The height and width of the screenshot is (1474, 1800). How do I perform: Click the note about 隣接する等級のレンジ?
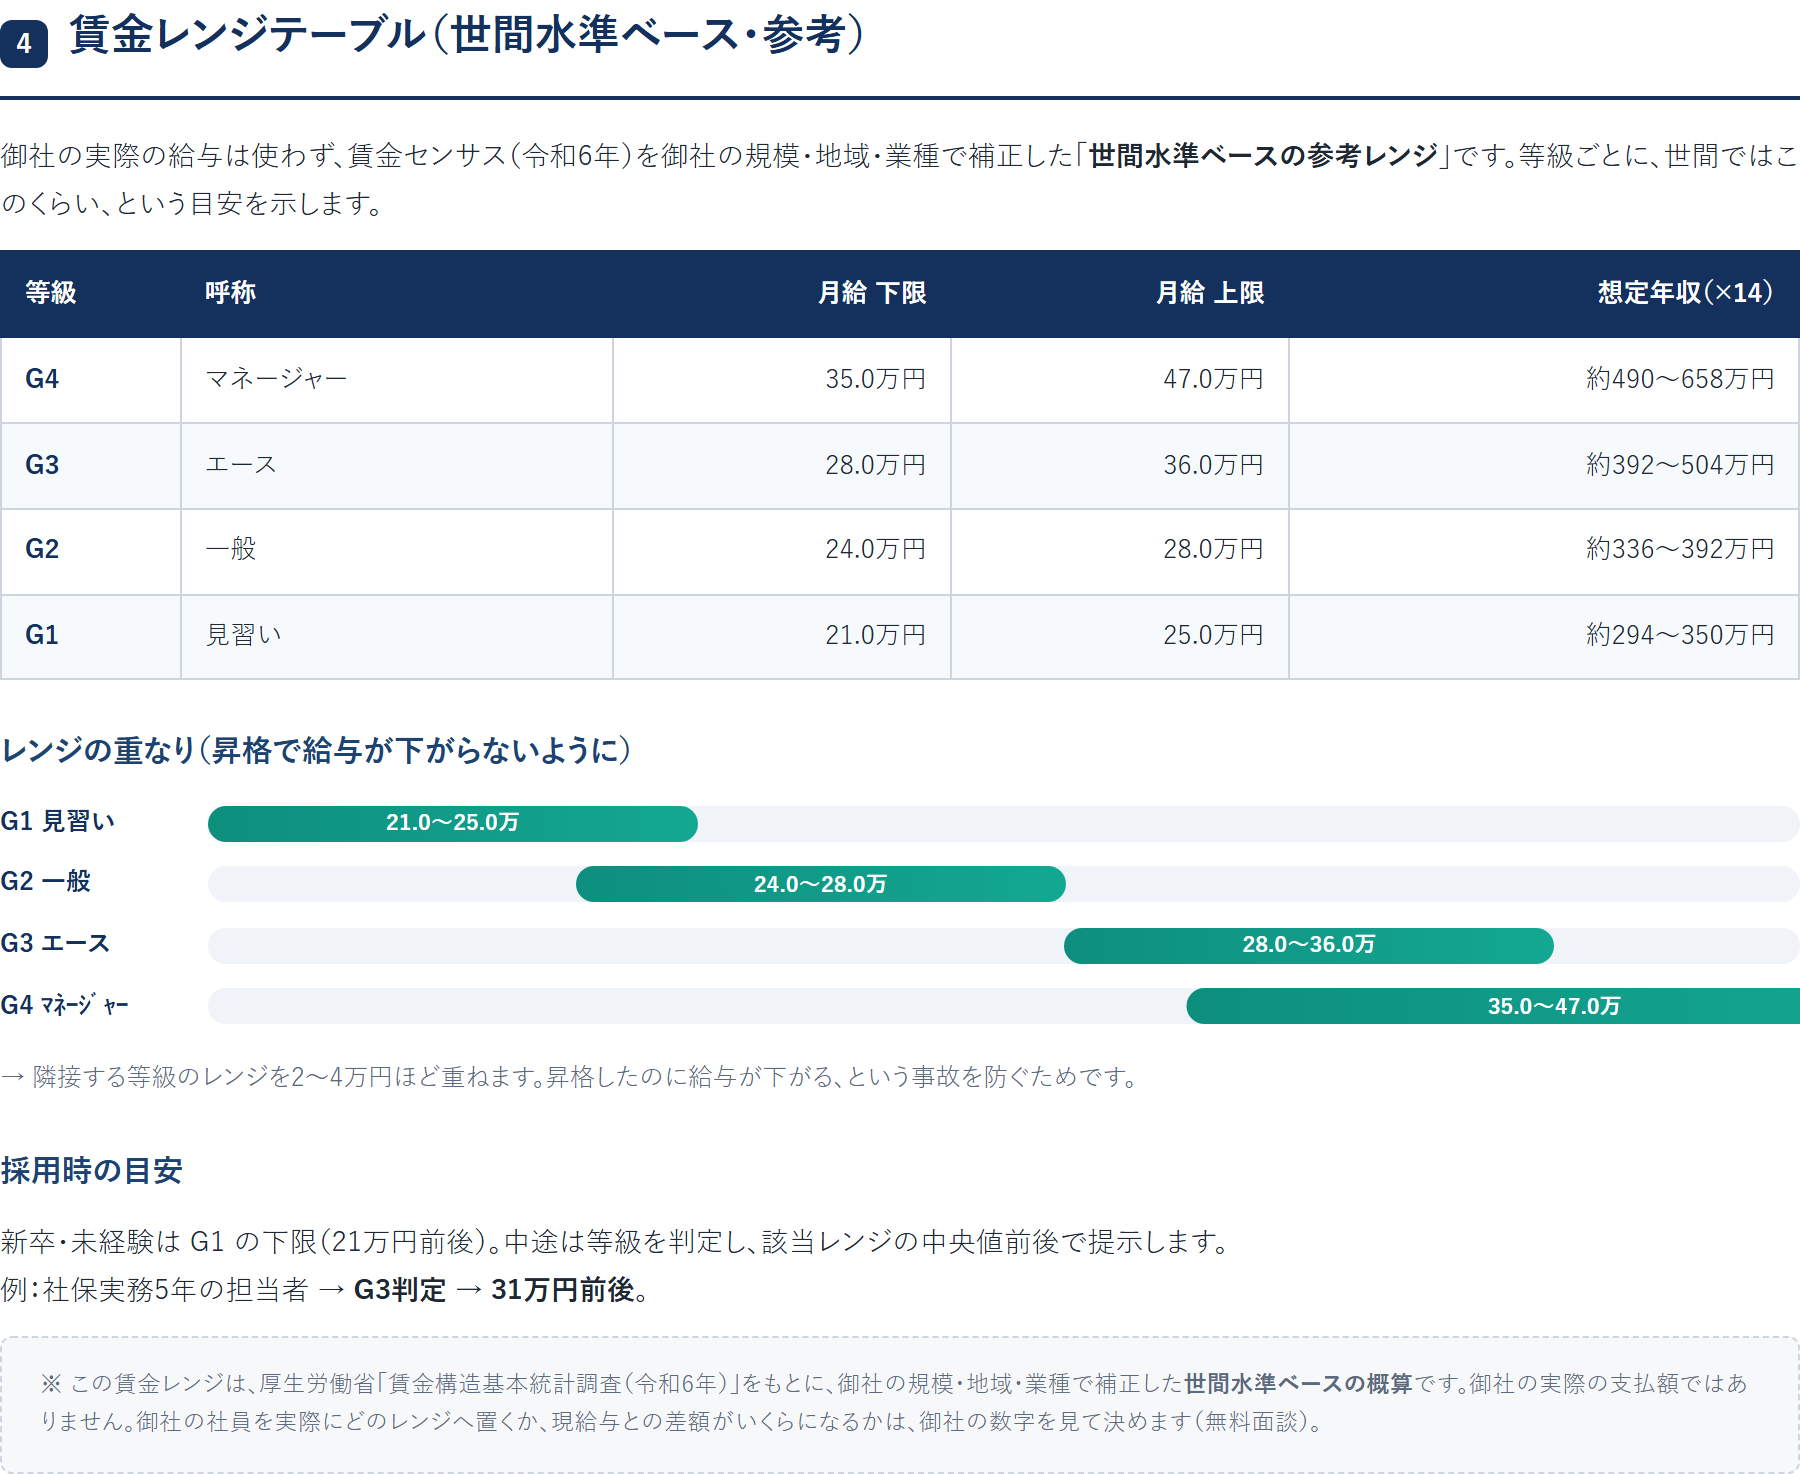[571, 1077]
